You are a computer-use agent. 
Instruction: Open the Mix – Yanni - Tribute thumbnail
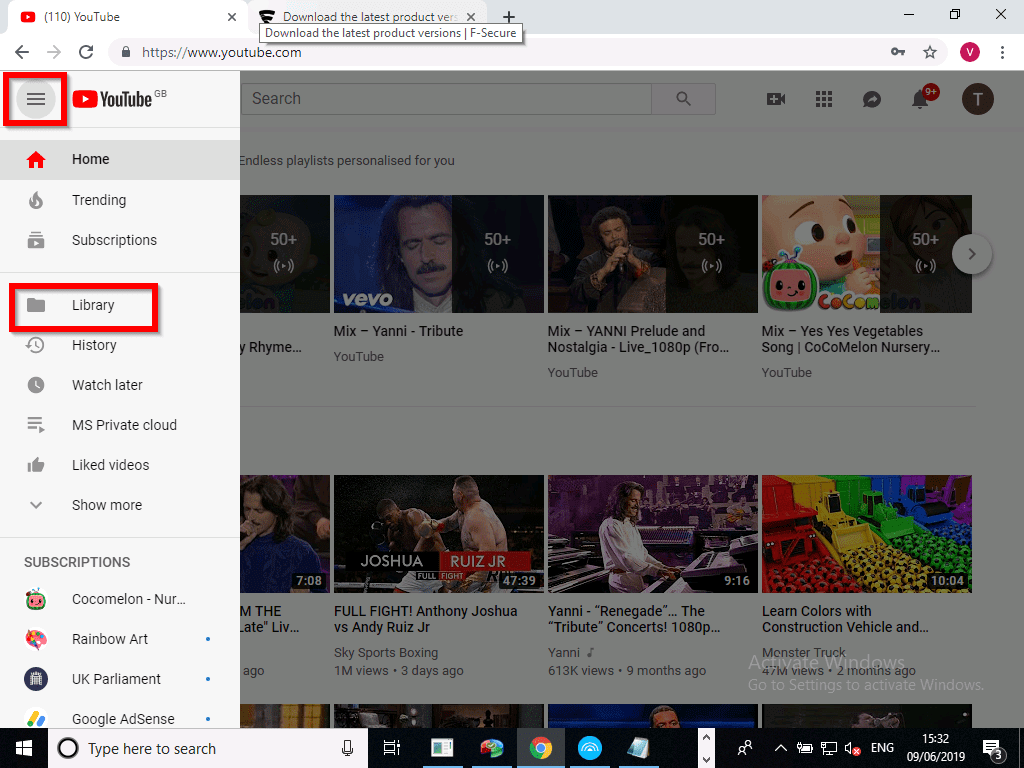tap(439, 253)
